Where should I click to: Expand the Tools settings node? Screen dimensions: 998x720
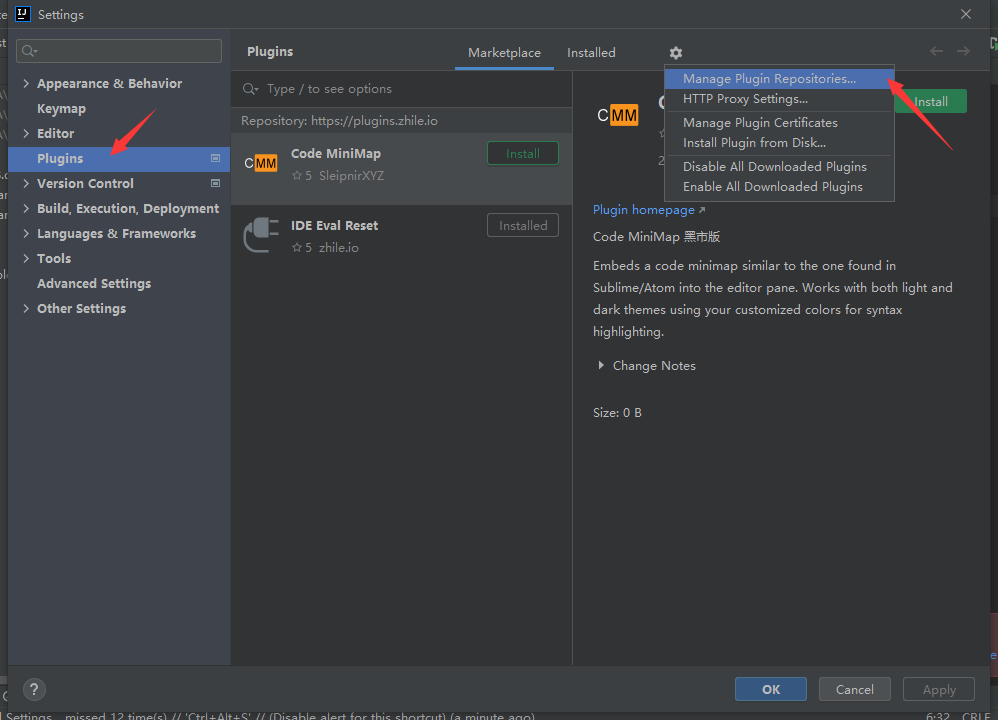(x=26, y=258)
